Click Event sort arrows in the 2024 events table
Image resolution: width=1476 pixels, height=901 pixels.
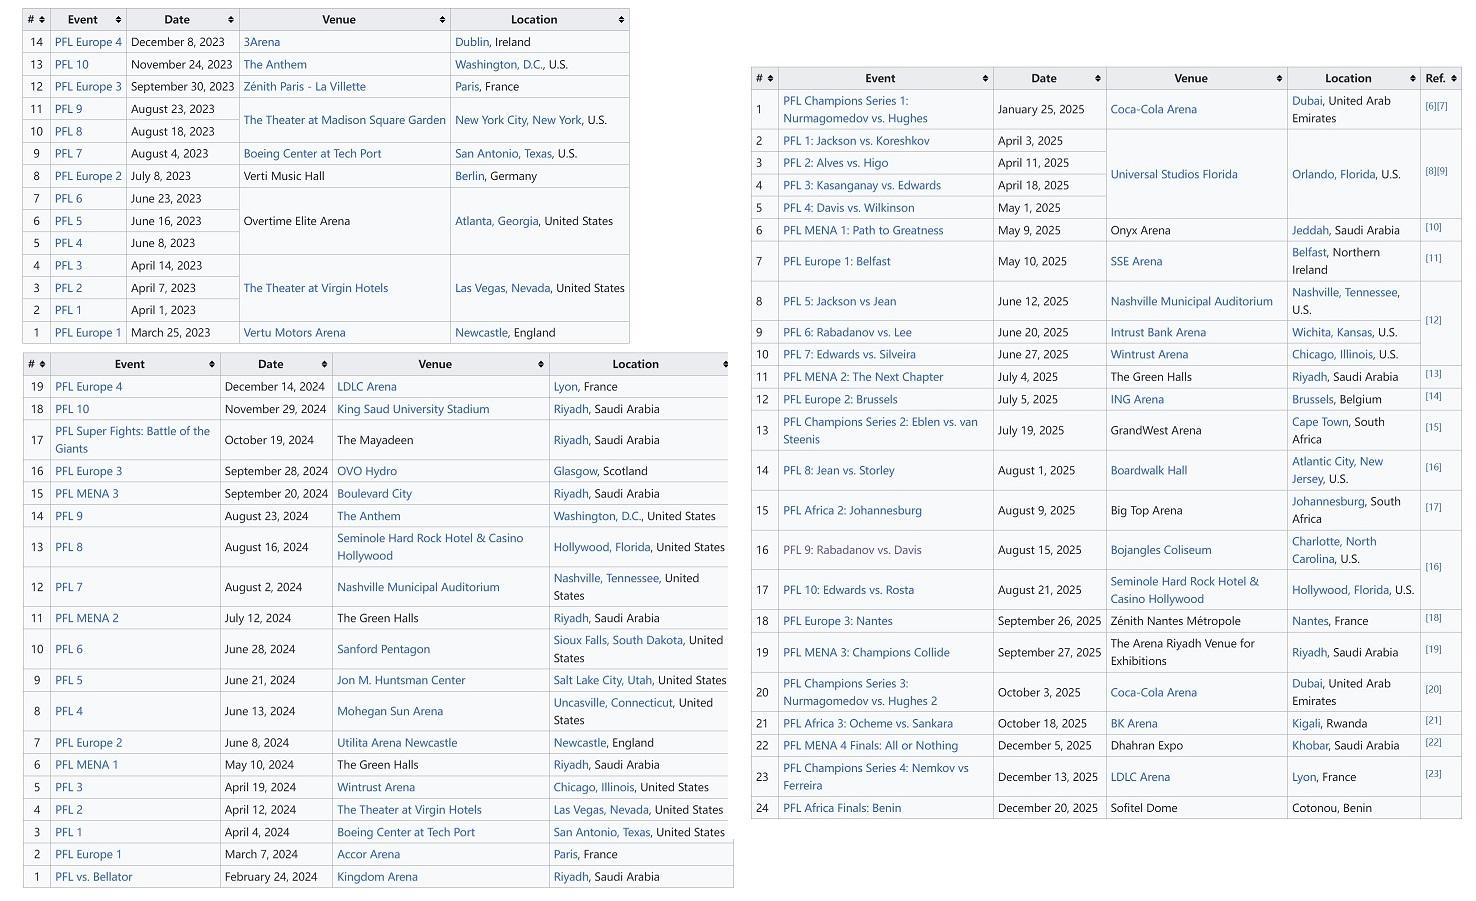tap(212, 364)
